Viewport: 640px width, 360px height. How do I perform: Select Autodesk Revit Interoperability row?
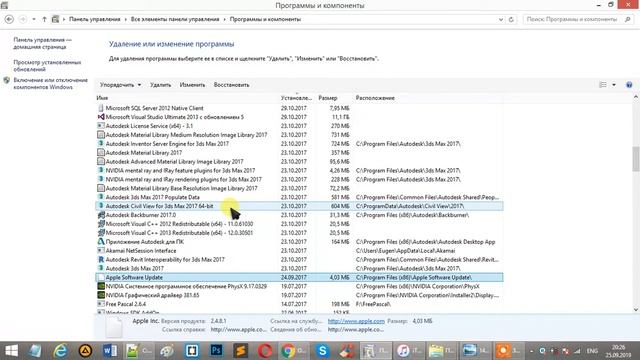[299, 260]
